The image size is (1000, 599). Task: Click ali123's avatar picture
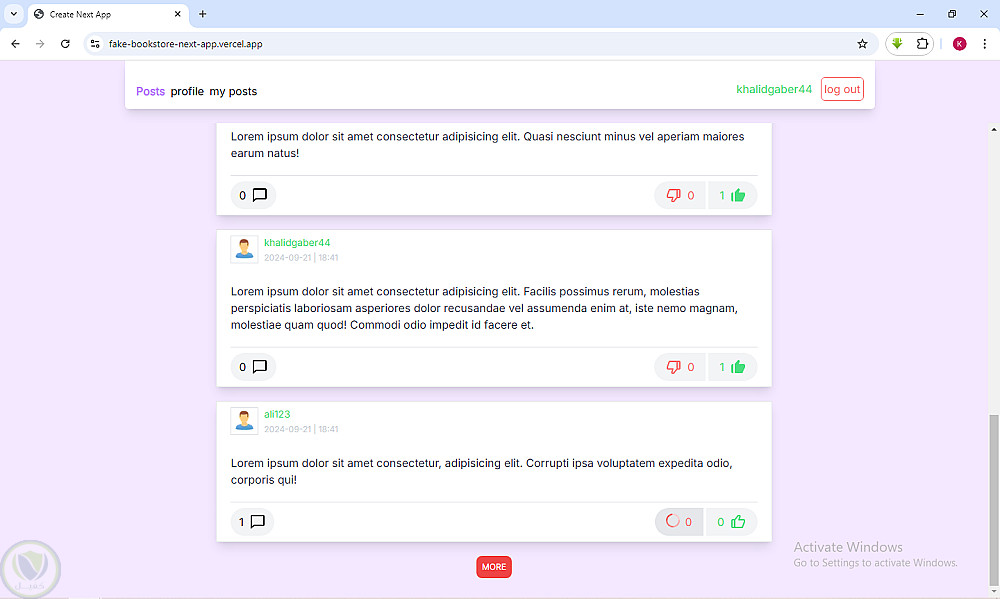pyautogui.click(x=244, y=421)
